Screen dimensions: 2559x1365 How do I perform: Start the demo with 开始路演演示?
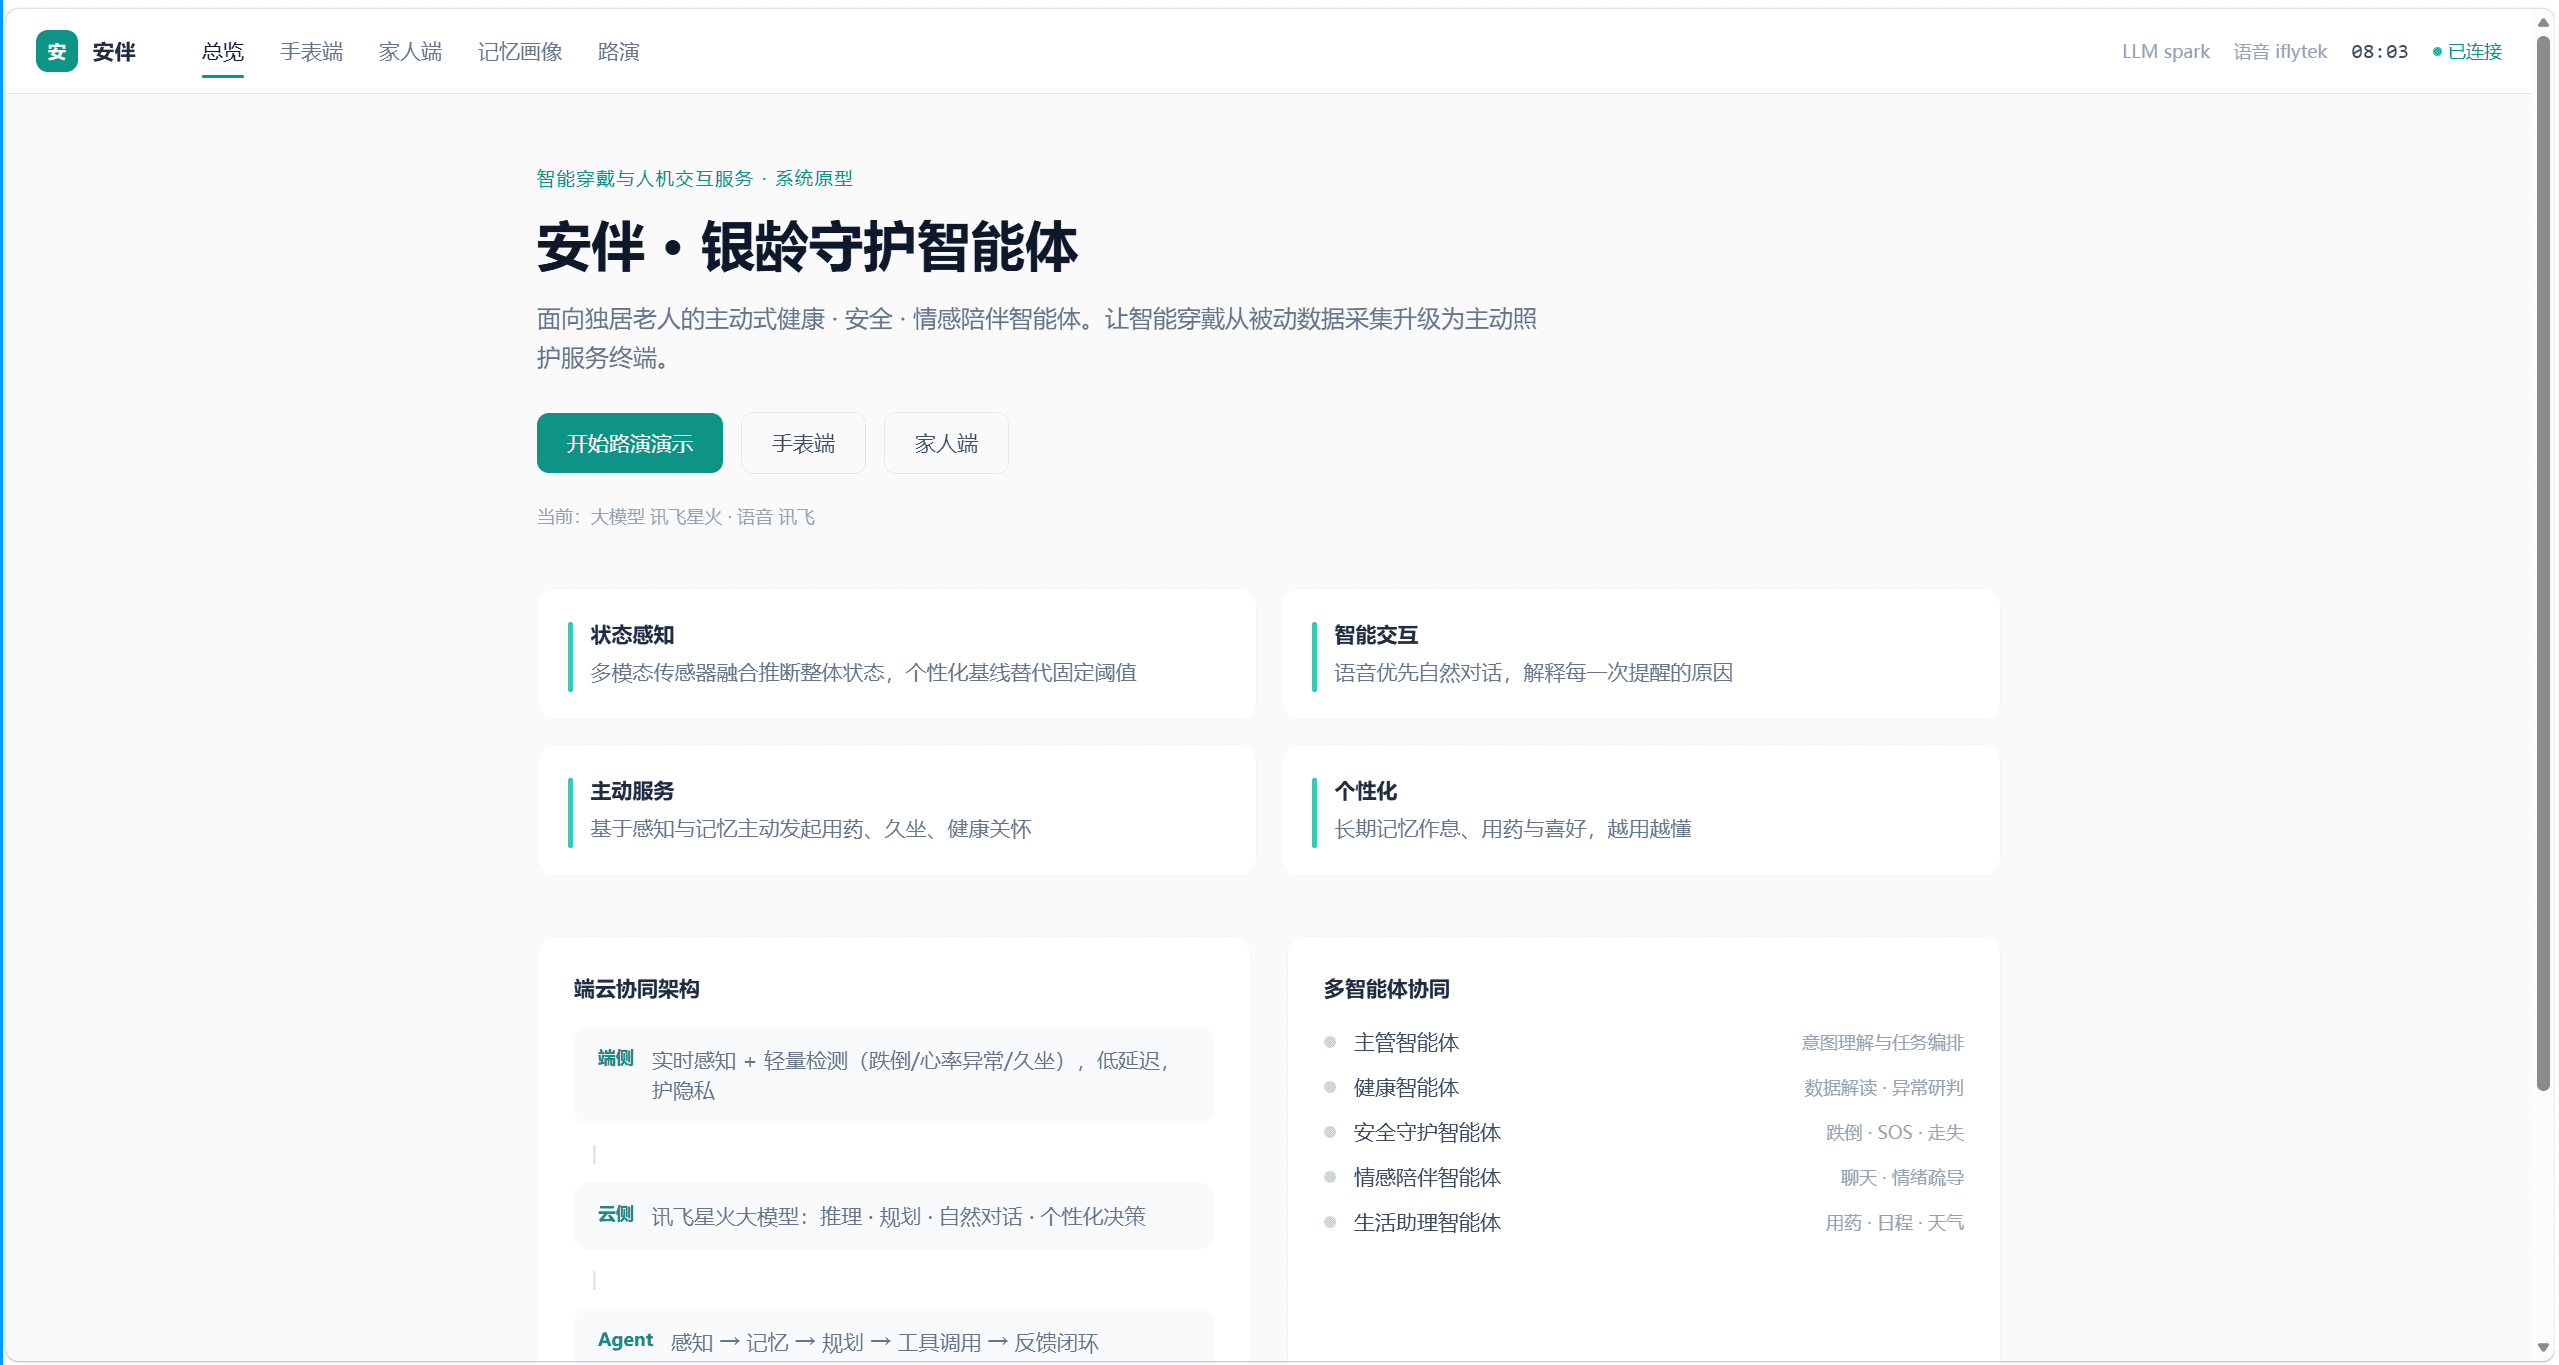629,443
